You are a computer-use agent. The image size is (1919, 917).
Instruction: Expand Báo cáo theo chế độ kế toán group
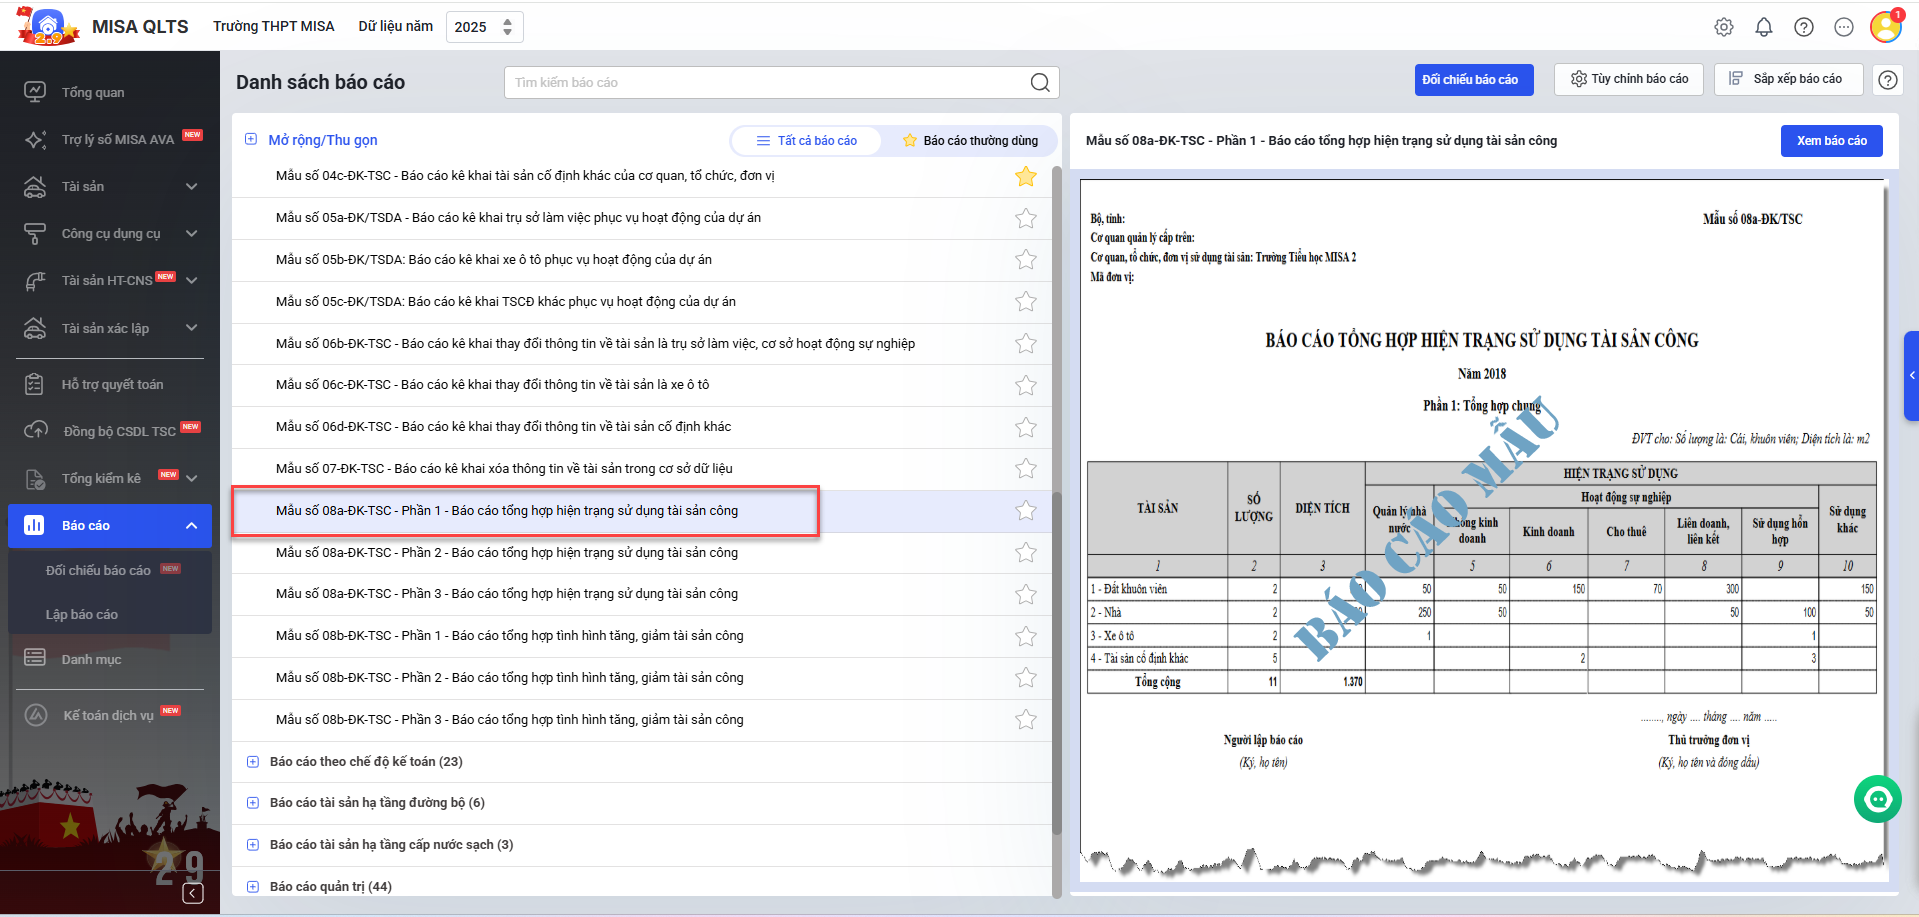pyautogui.click(x=253, y=762)
